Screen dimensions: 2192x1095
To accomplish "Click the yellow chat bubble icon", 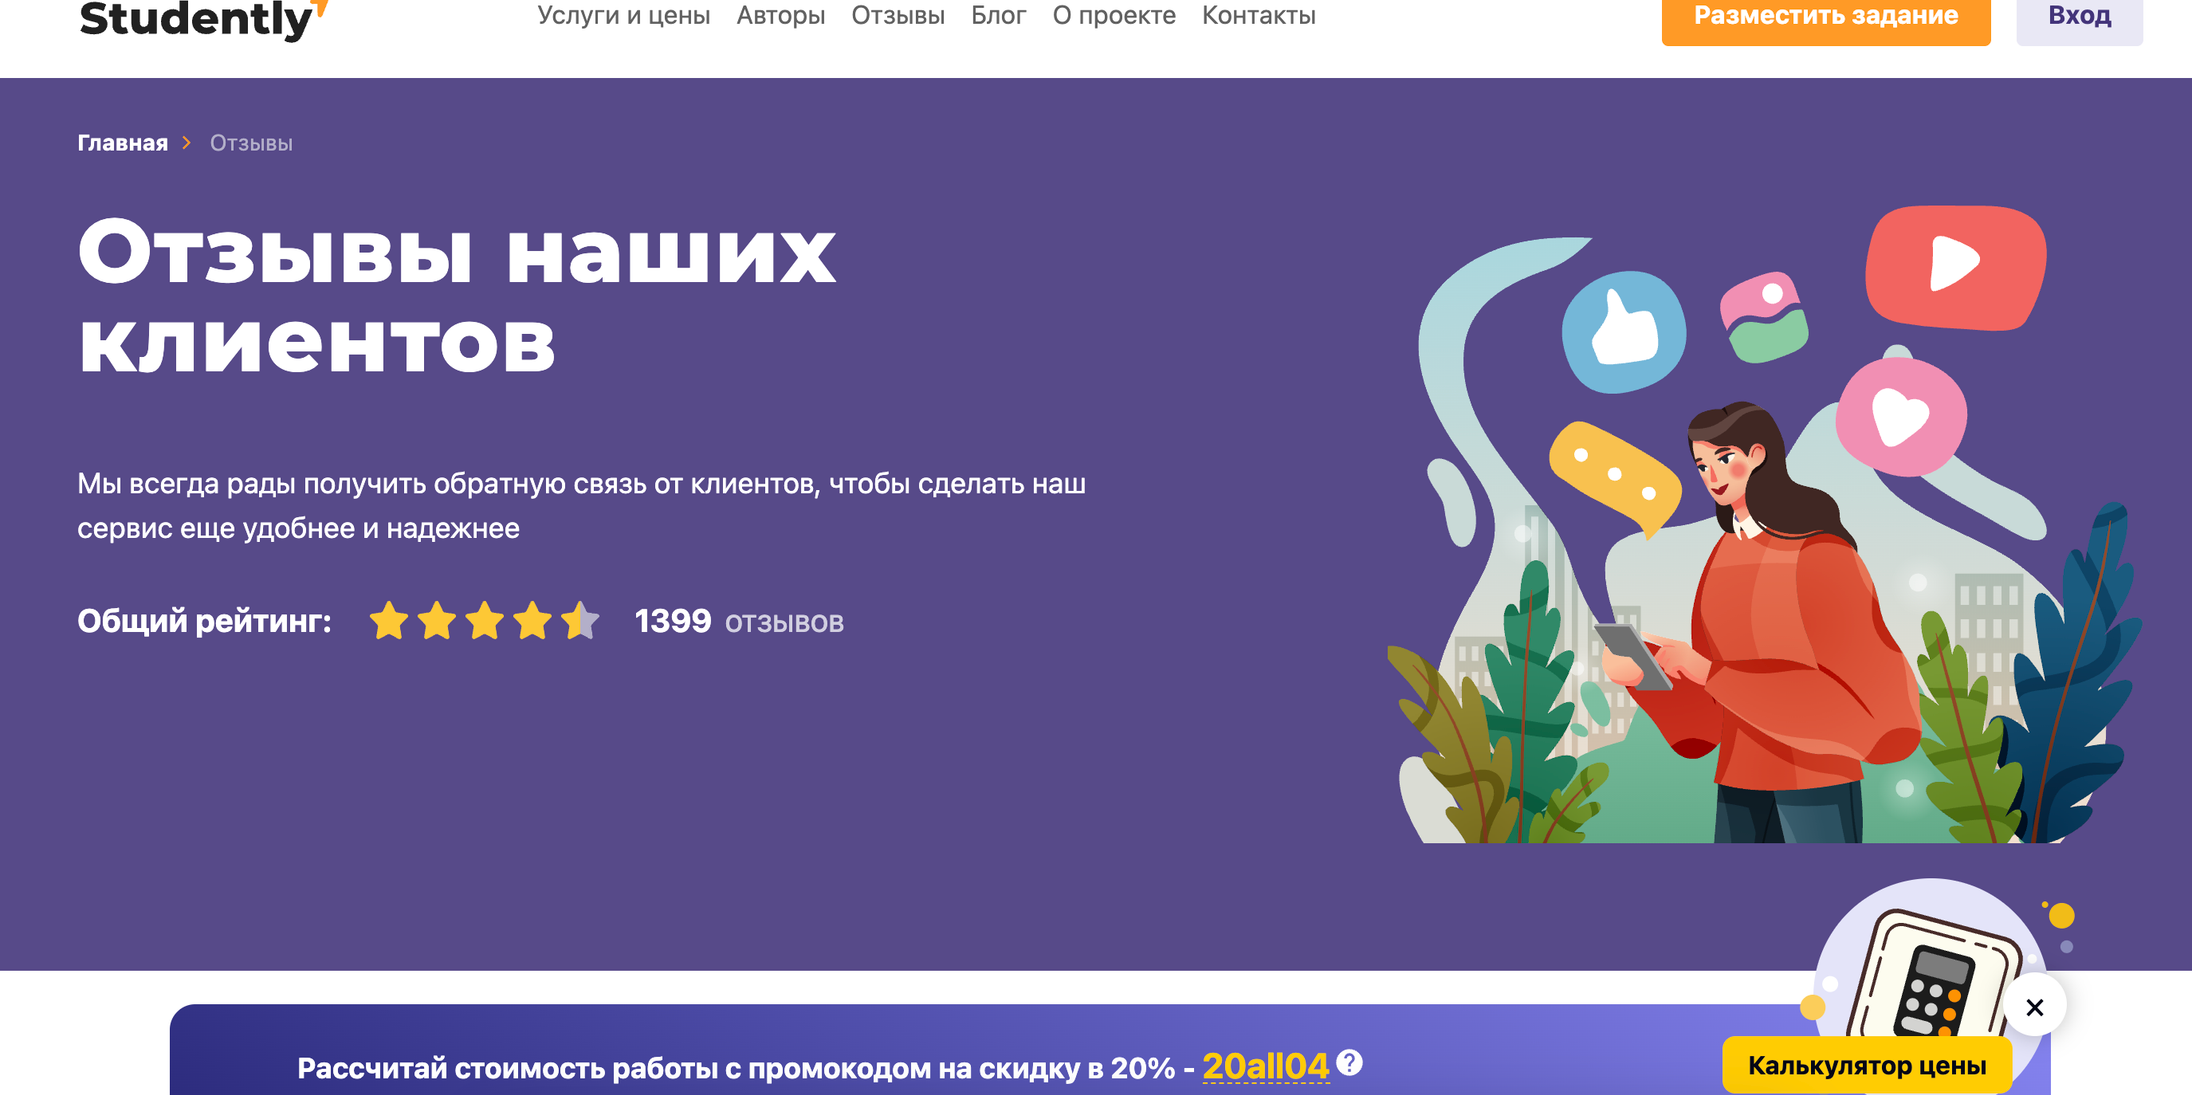I will coord(1614,478).
